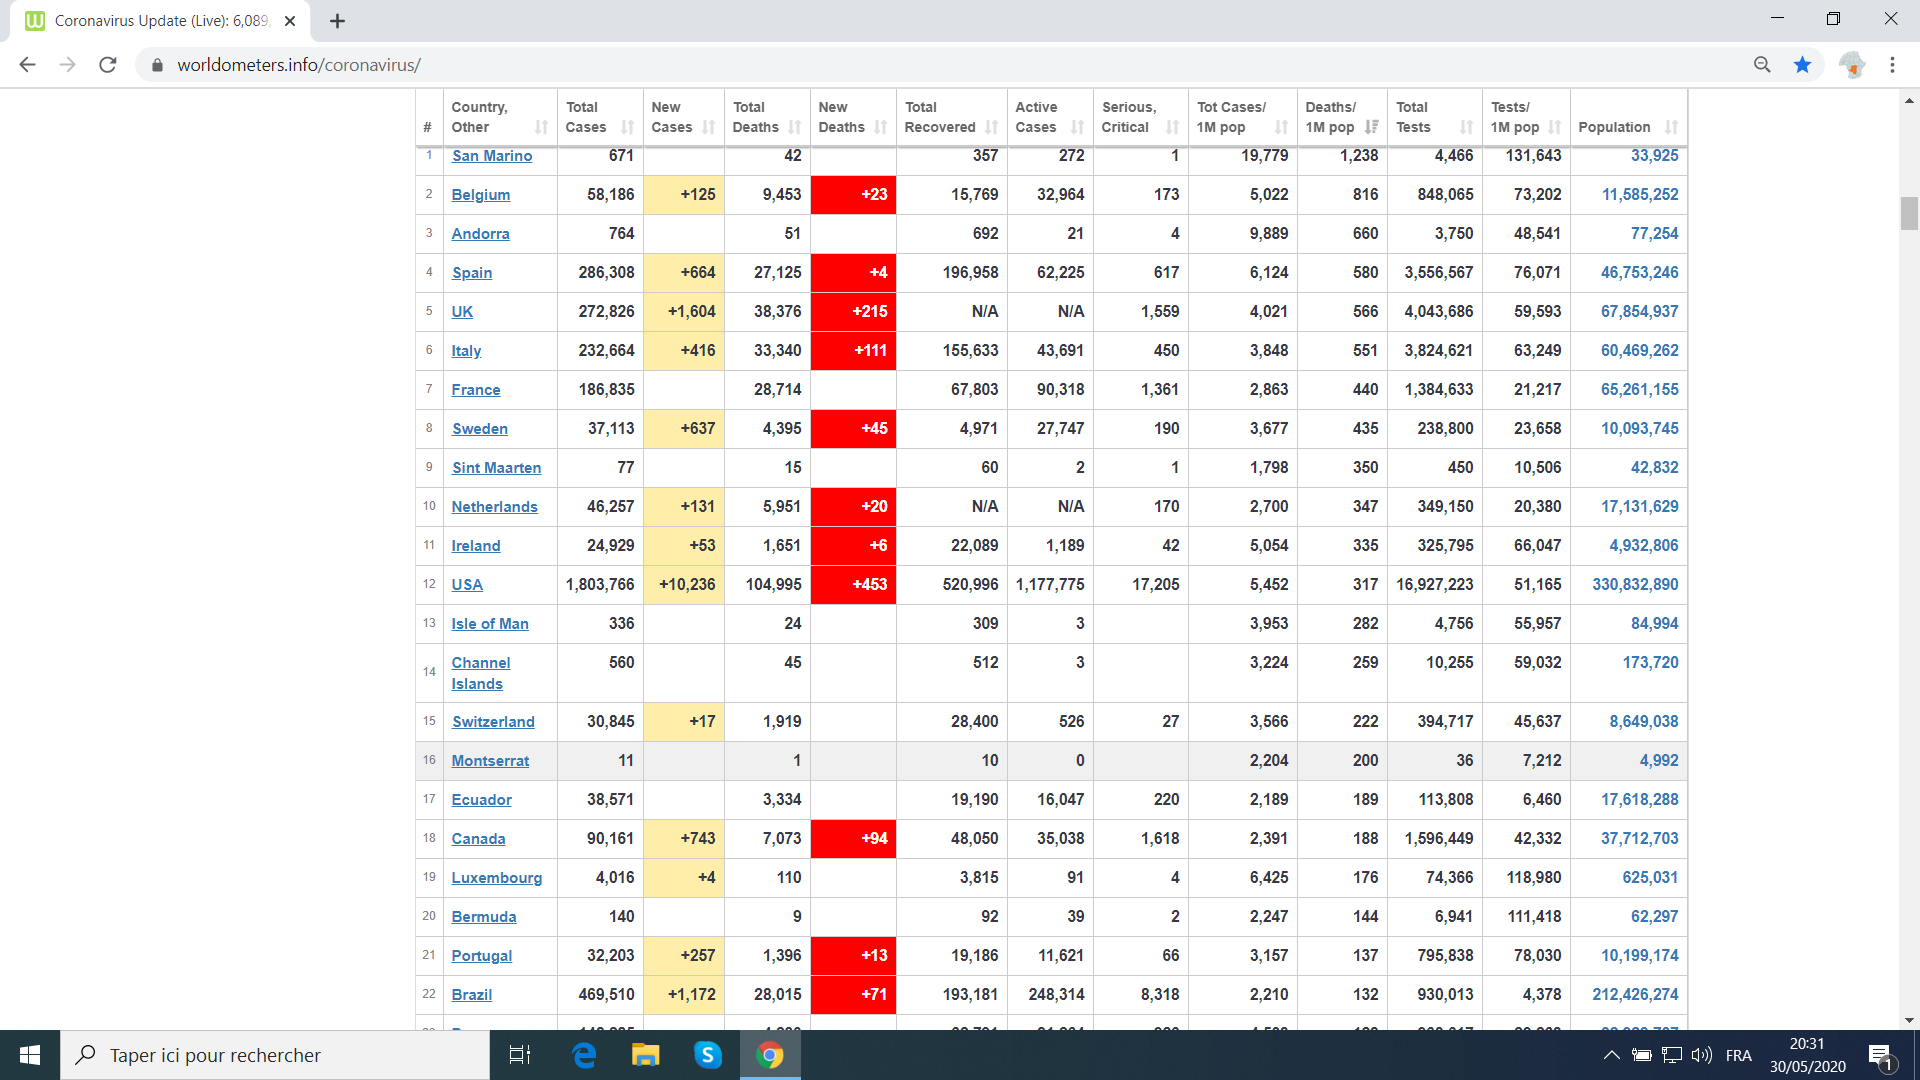Screen dimensions: 1920x1080
Task: Open the Chrome profile avatar
Action: point(1852,65)
